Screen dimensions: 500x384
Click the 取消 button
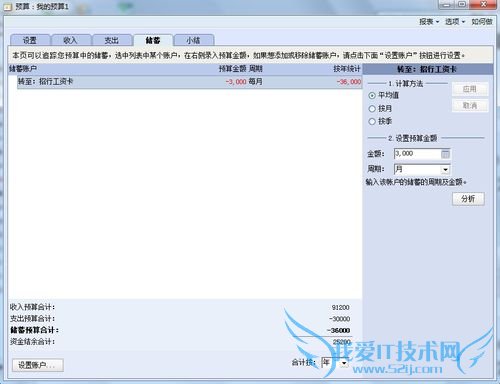tap(470, 106)
